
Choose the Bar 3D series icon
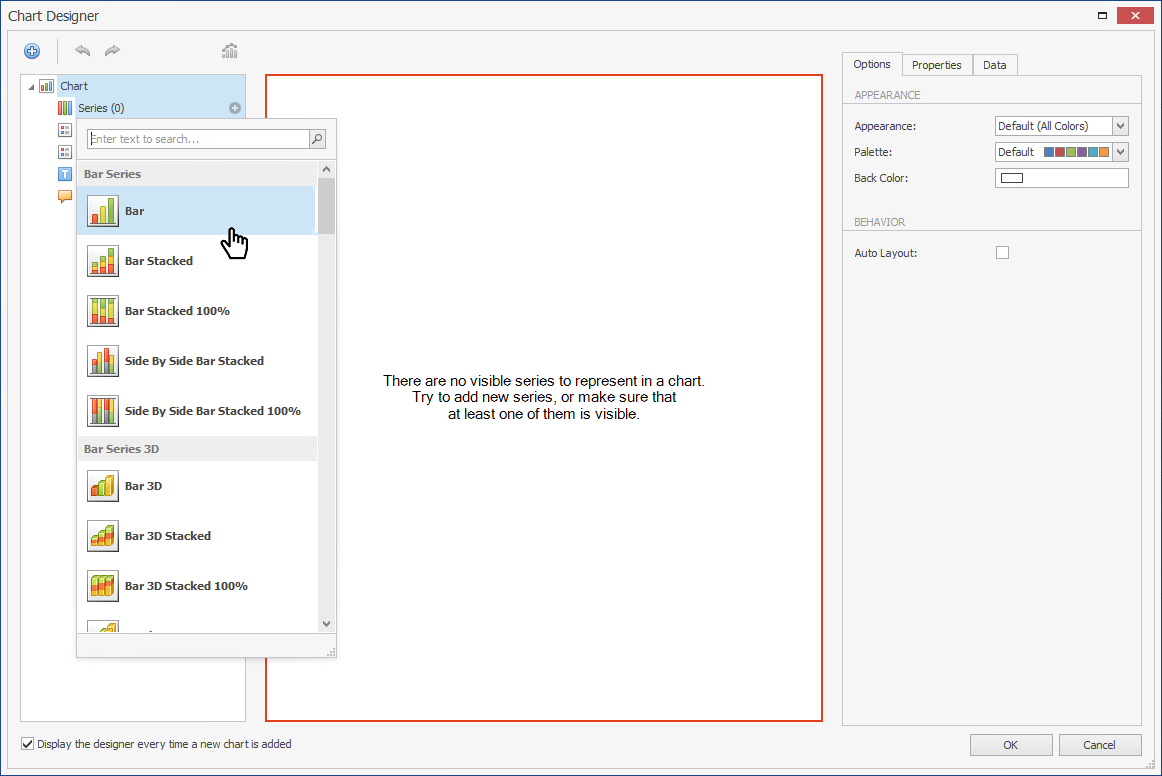(103, 486)
